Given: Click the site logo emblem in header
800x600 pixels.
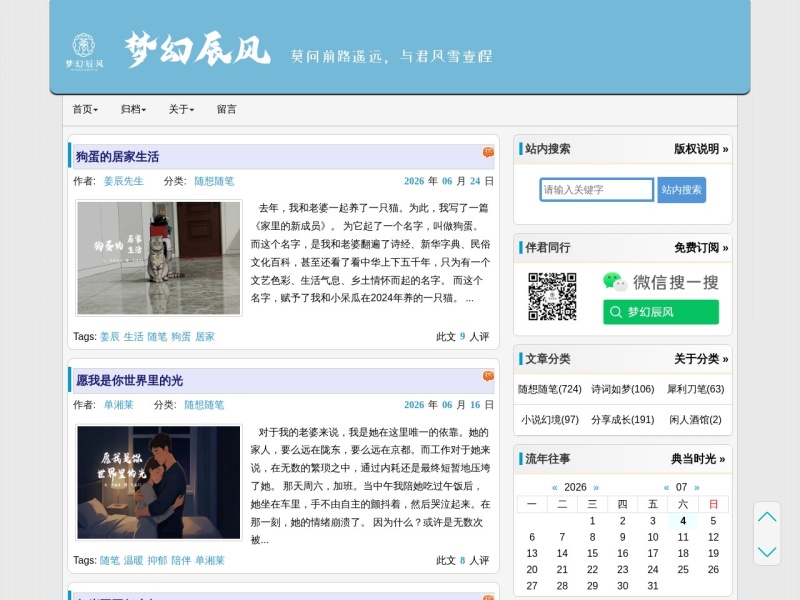Looking at the screenshot, I should (x=84, y=51).
